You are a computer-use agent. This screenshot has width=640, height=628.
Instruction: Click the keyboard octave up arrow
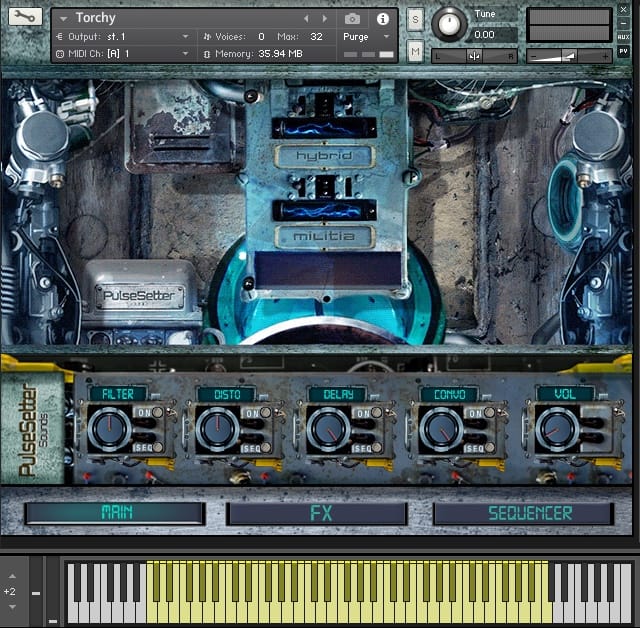(x=10, y=576)
